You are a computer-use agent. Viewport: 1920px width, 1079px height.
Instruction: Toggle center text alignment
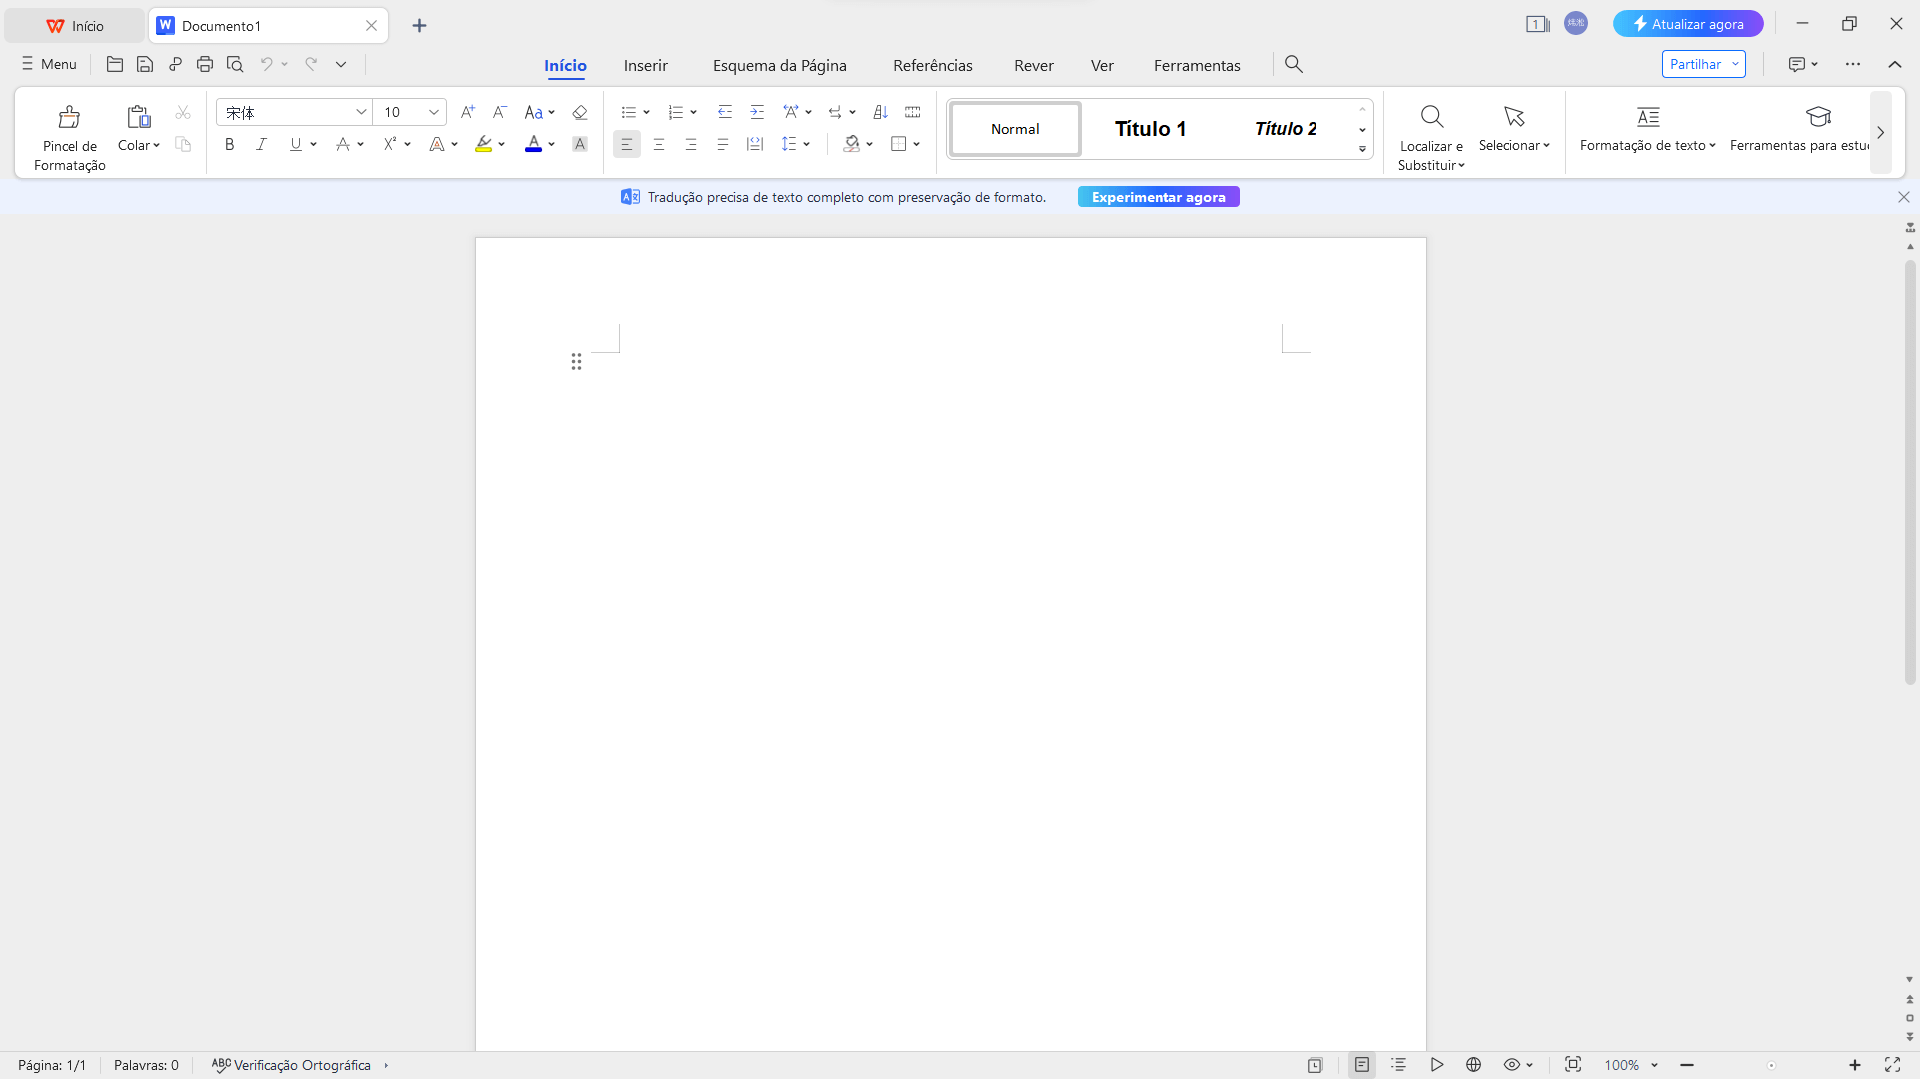(659, 144)
